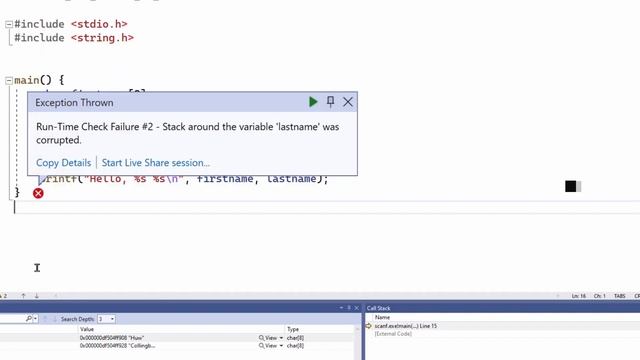640x360 pixels.
Task: Close the Exception Thrown popup
Action: pos(348,102)
